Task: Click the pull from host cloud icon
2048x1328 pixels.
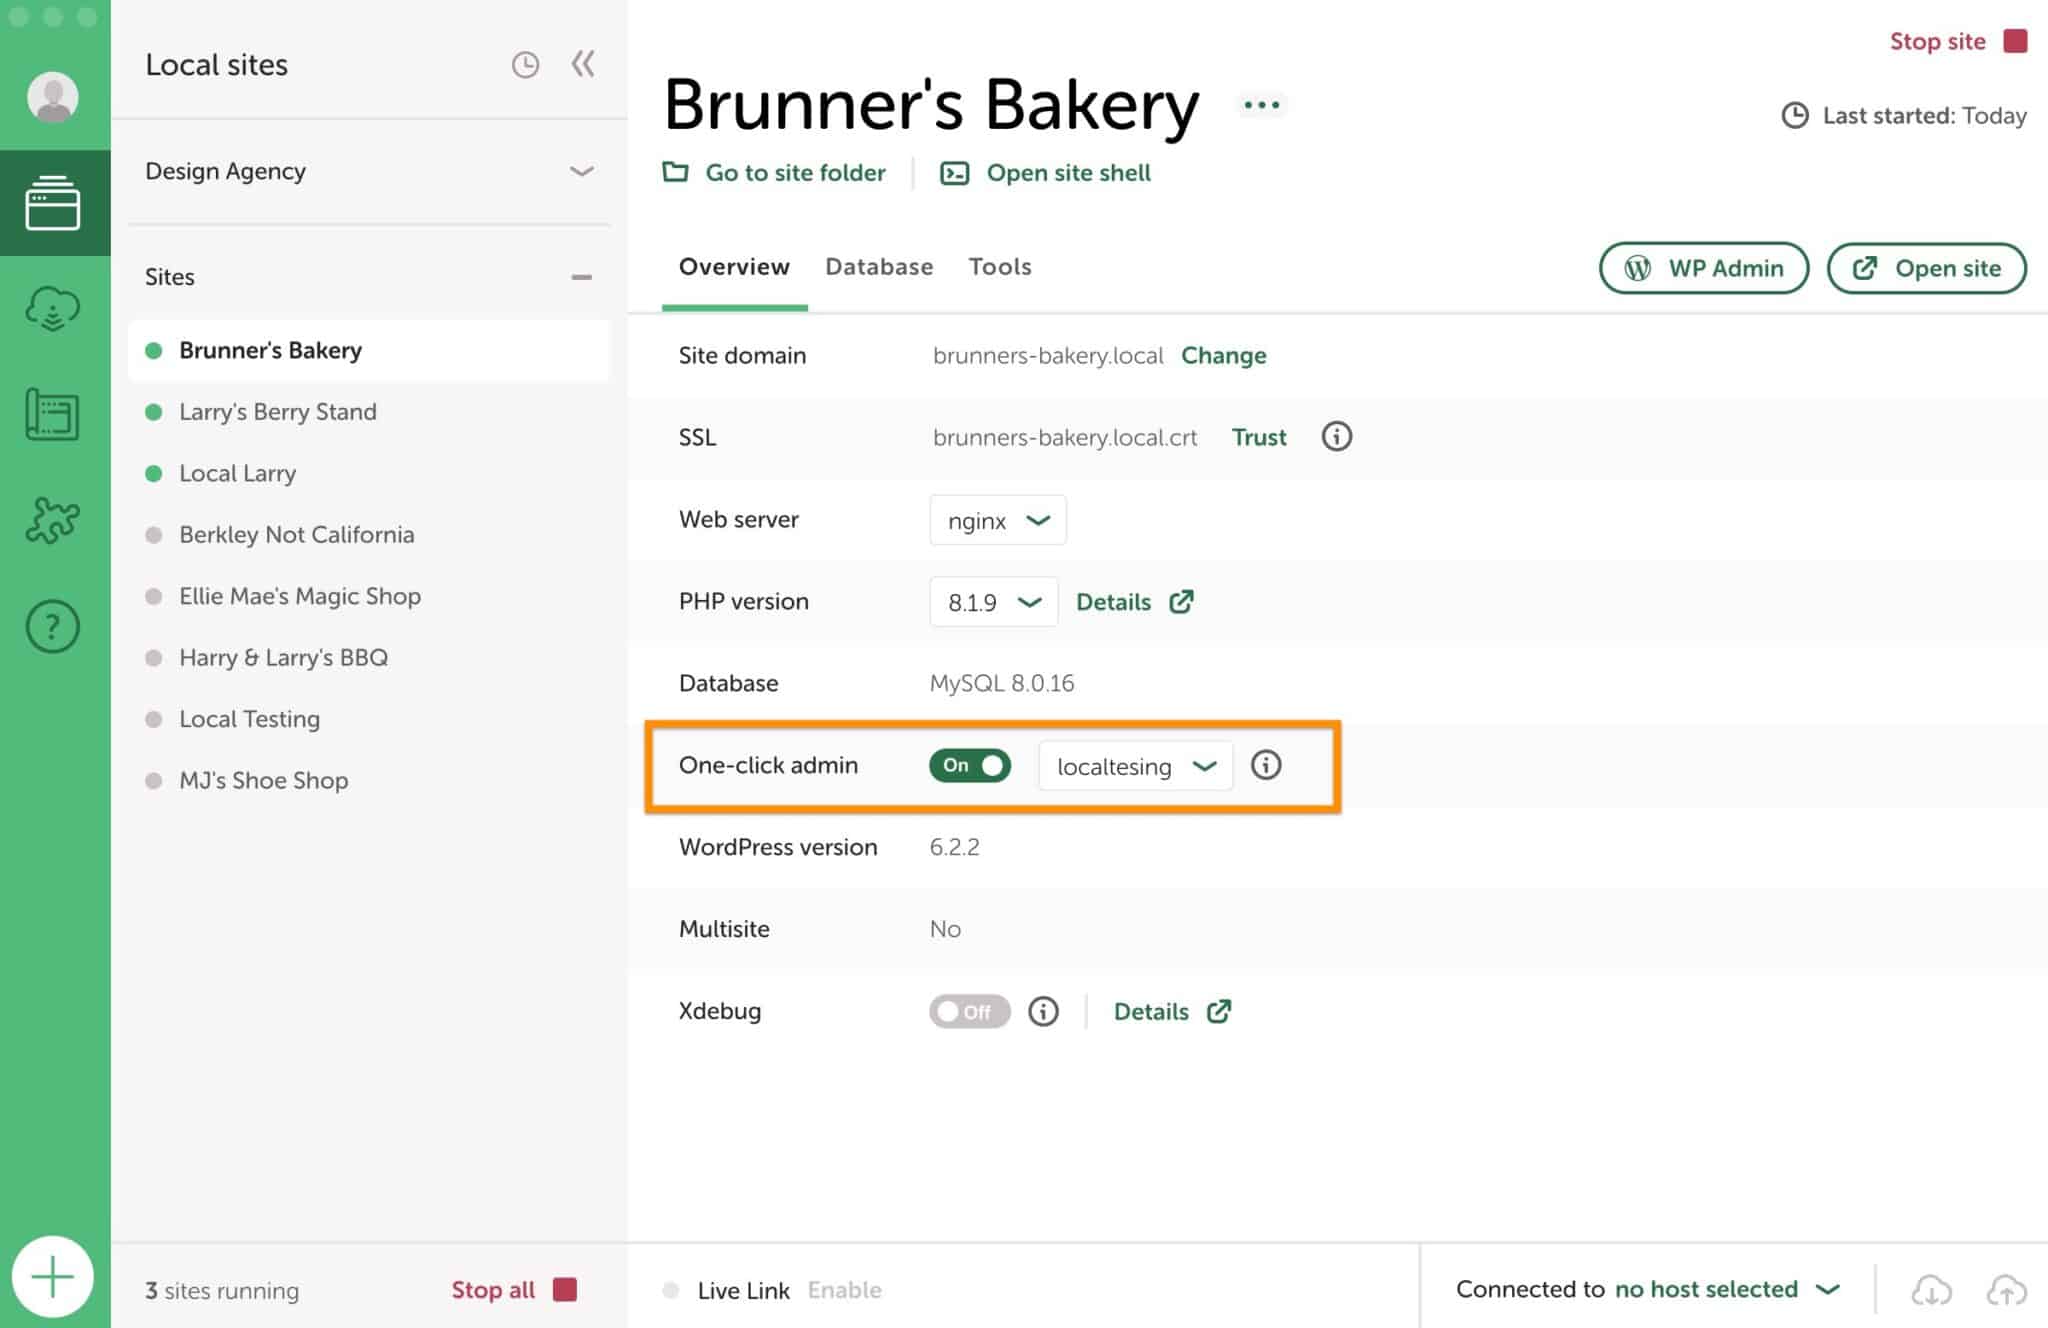Action: click(x=1930, y=1289)
